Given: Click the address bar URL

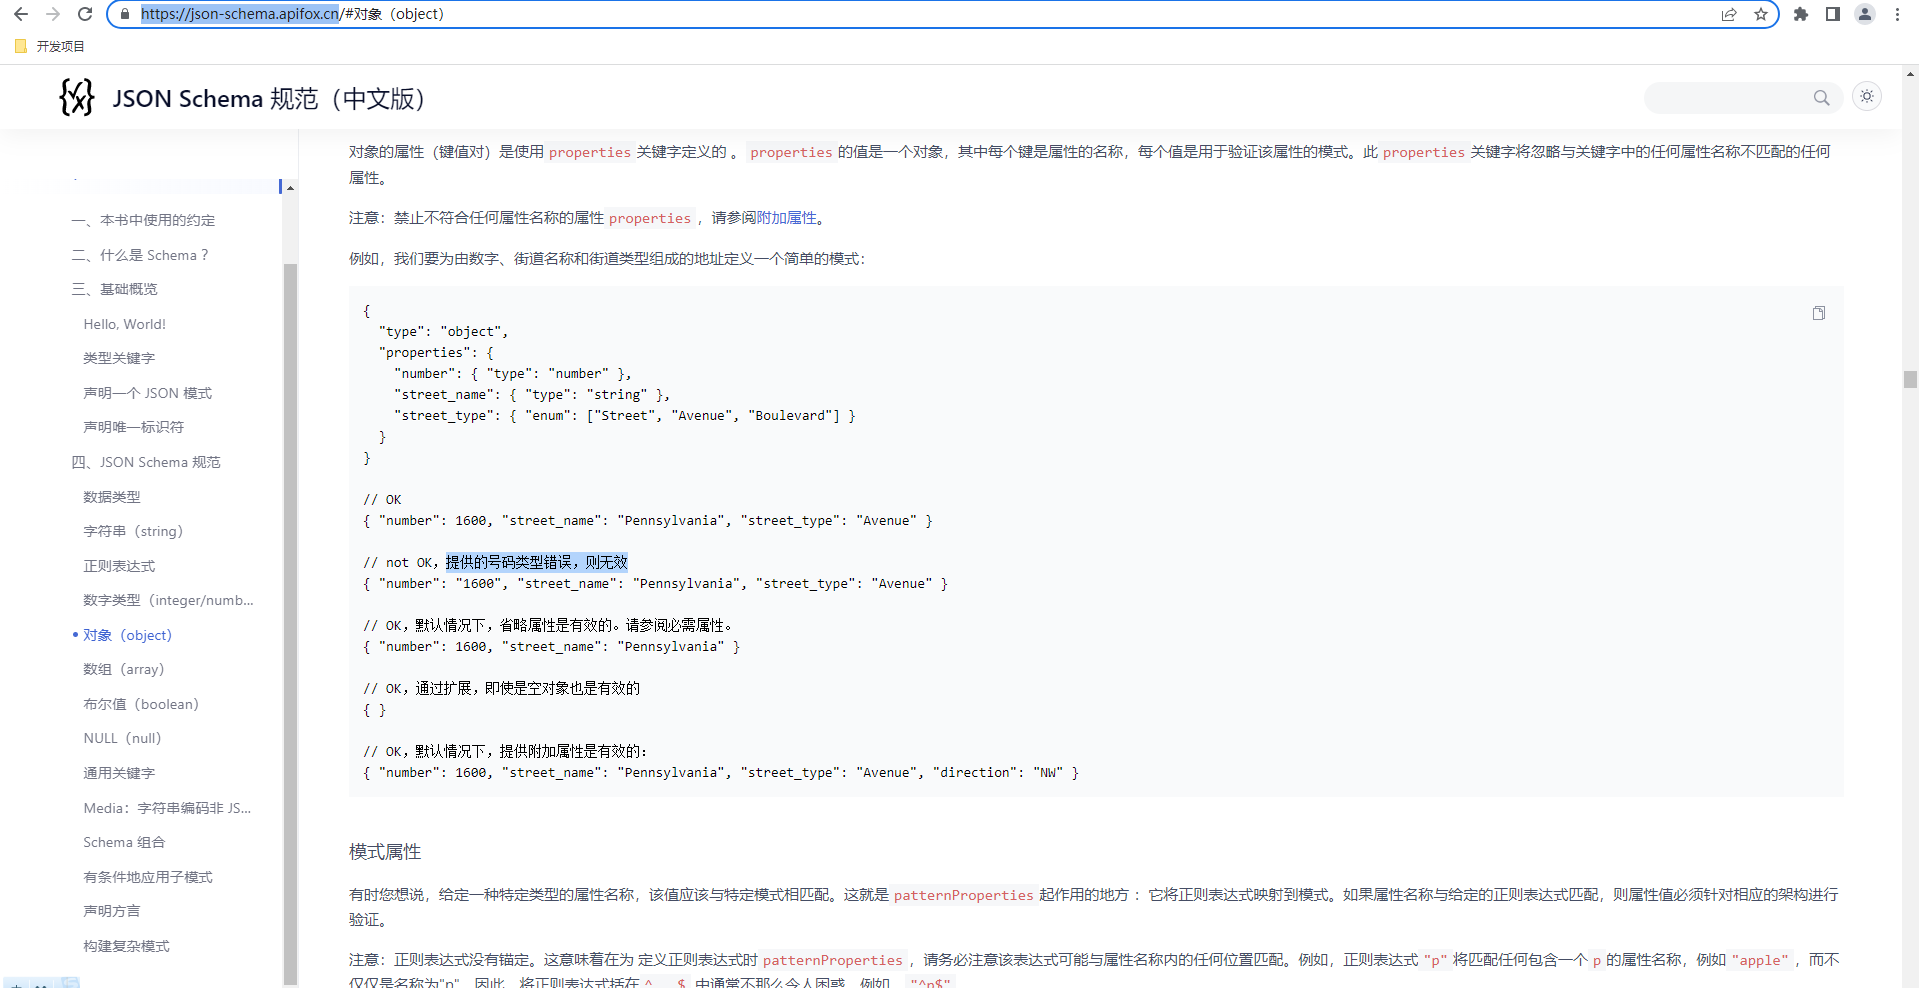Looking at the screenshot, I should 292,14.
